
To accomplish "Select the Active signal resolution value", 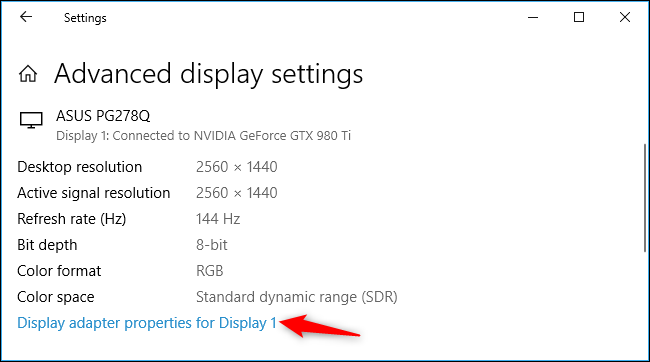I will [237, 193].
